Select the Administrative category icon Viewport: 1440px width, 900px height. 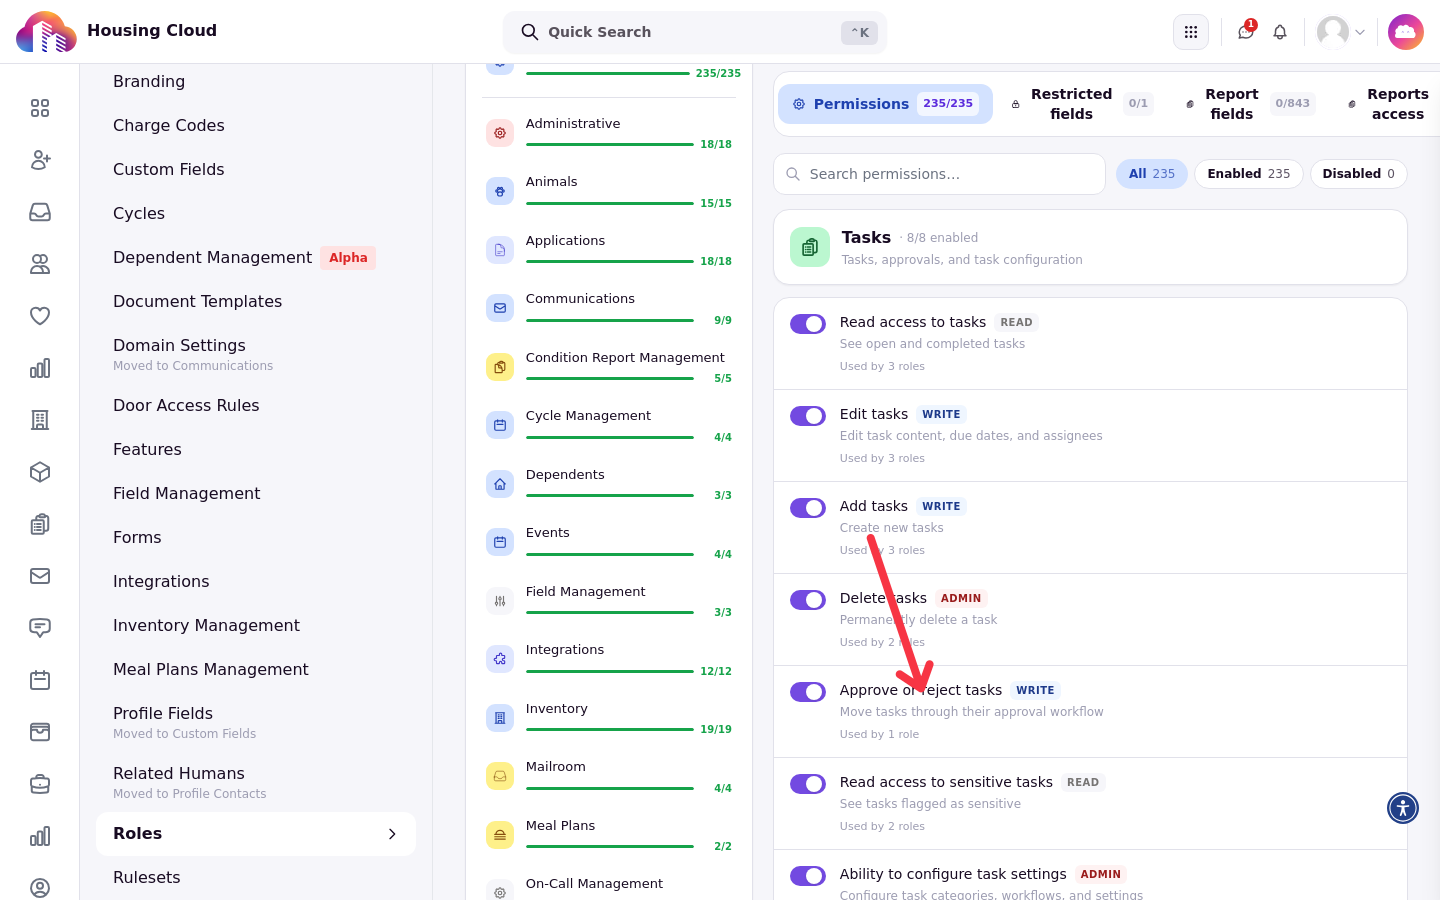pyautogui.click(x=500, y=133)
